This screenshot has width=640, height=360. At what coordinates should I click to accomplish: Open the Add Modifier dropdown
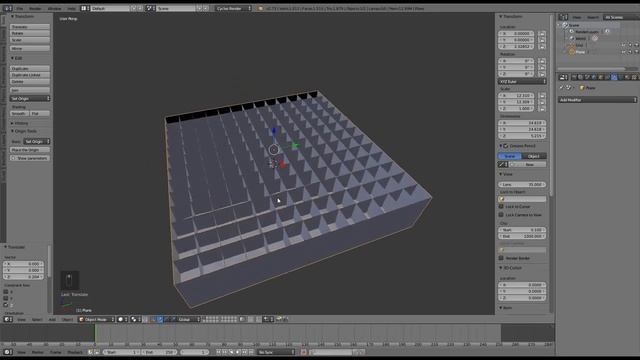tap(598, 100)
